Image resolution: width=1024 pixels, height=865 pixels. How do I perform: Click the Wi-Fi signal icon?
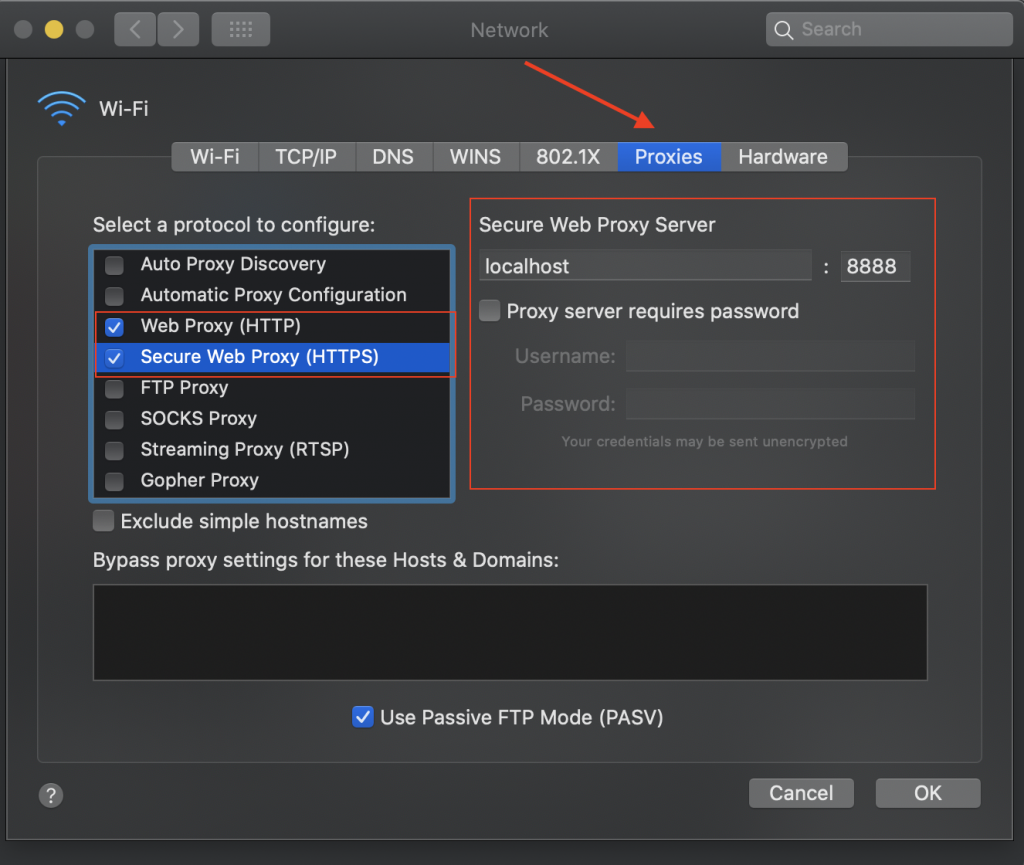point(61,108)
